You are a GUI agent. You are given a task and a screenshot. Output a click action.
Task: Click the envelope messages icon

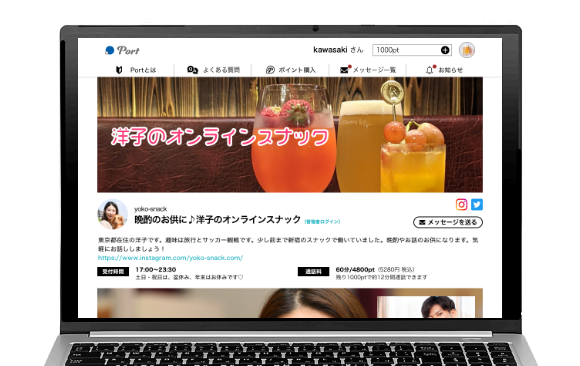344,70
